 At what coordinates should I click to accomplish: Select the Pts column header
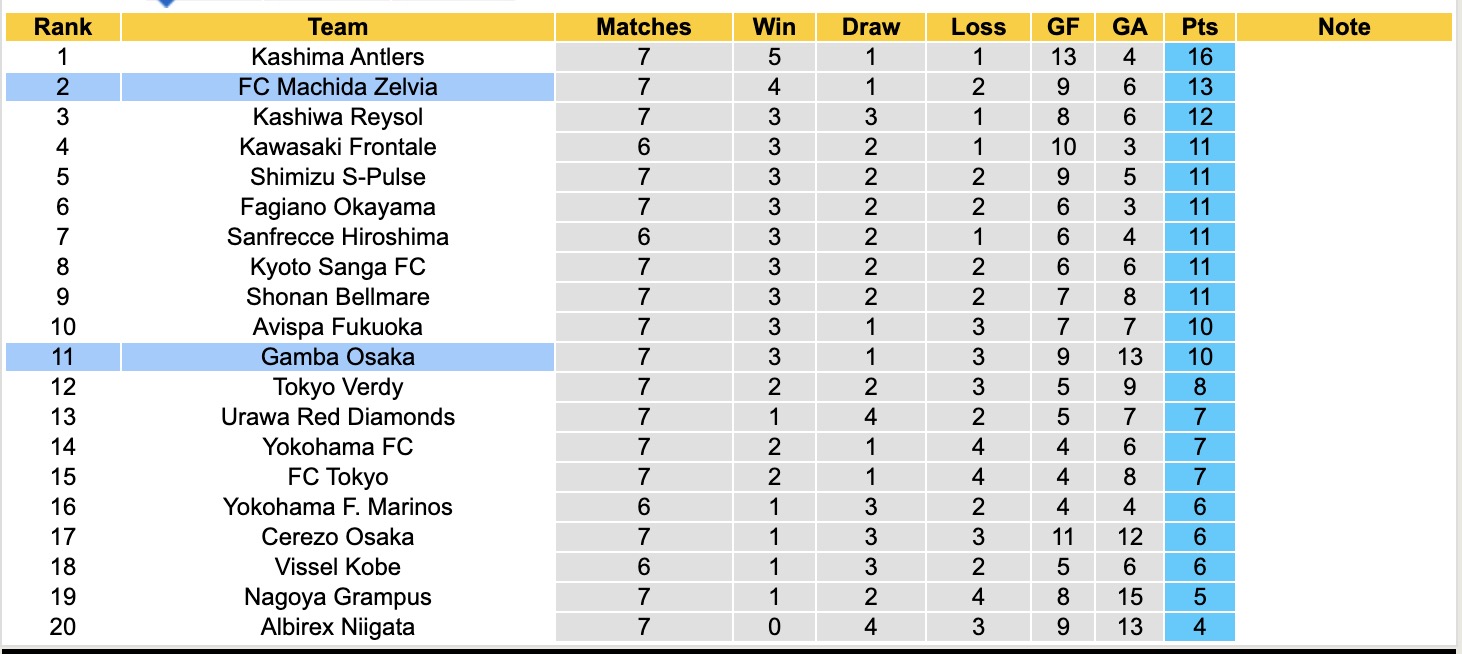pos(1200,27)
